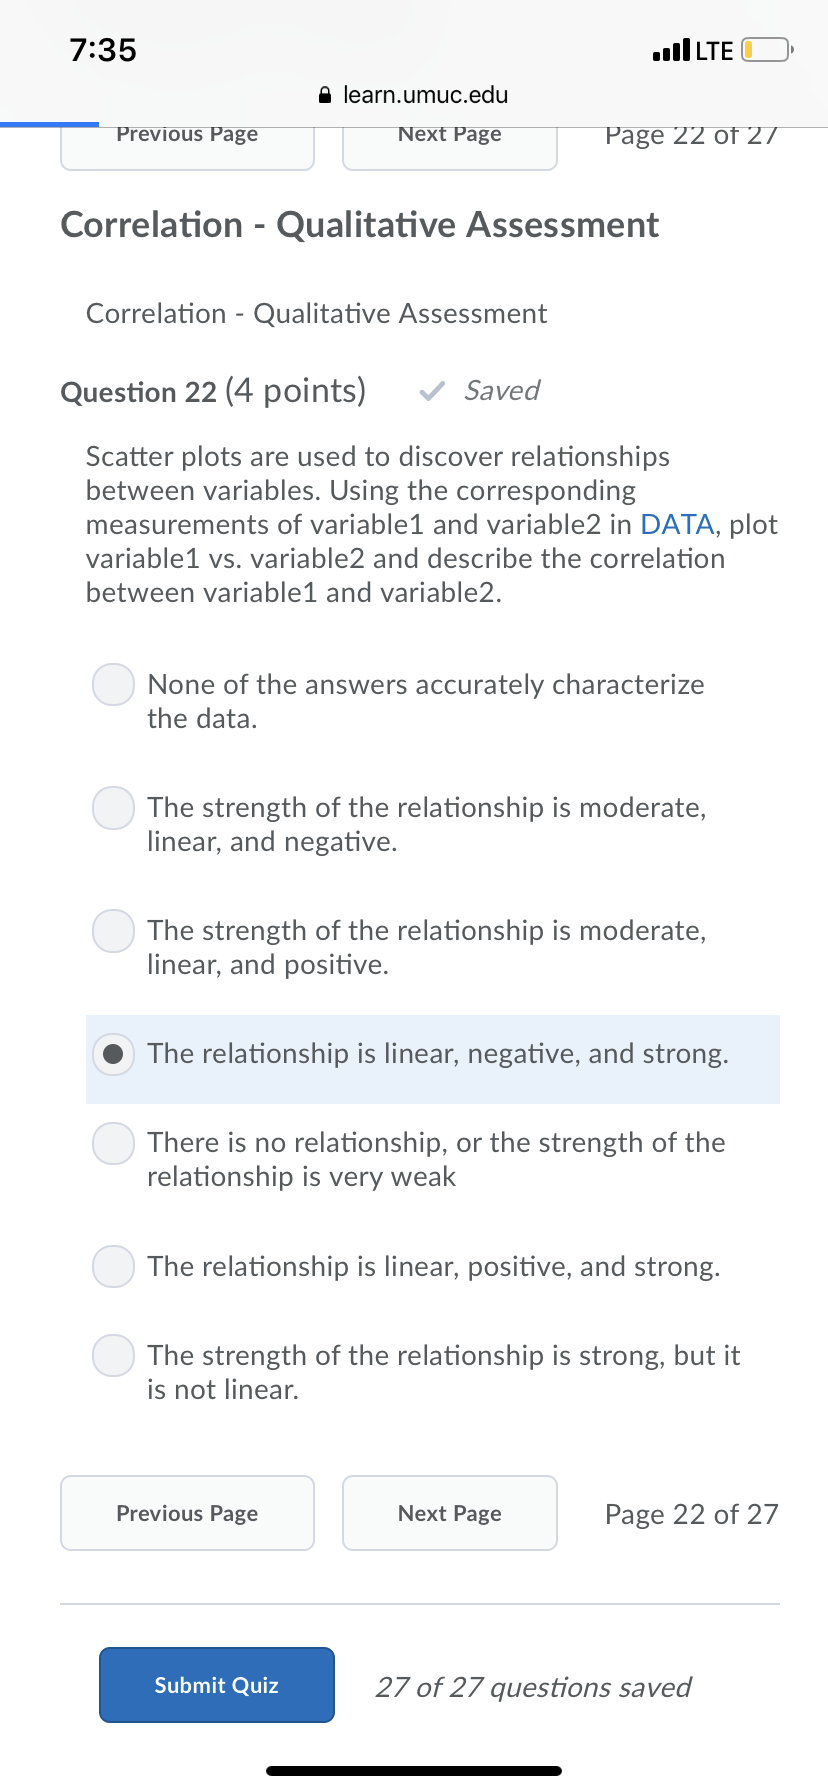Choose 'moderate, linear, and positive' radio option
Image resolution: width=828 pixels, height=1792 pixels.
pos(114,931)
